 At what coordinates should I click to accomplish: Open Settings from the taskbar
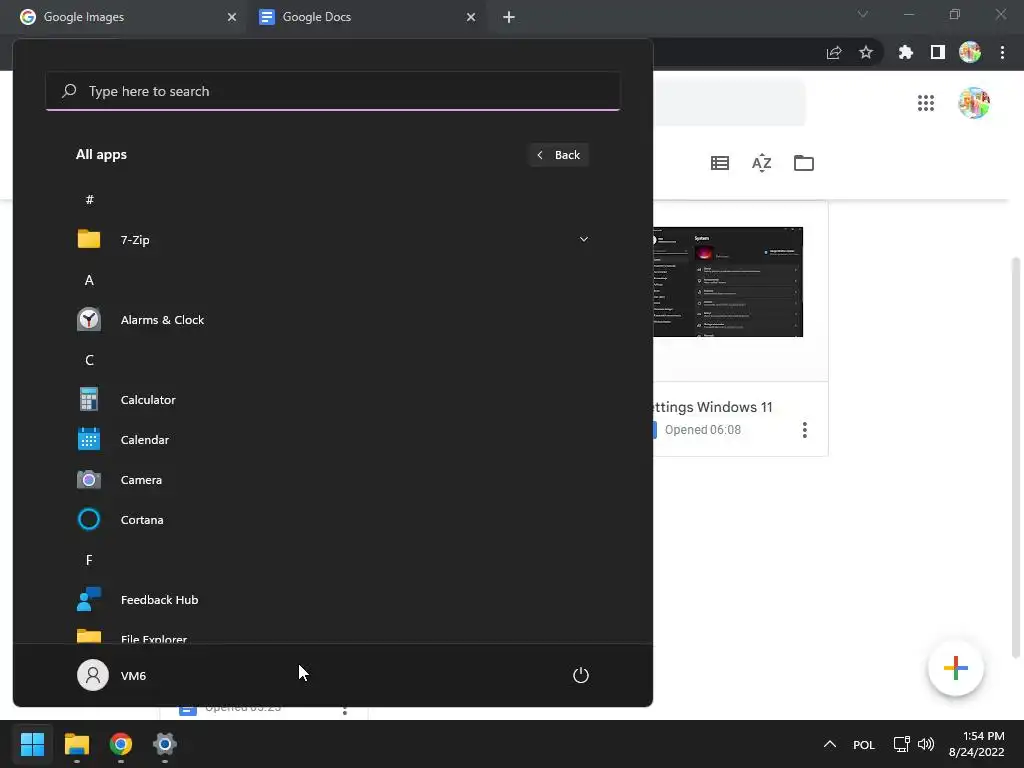click(x=165, y=744)
